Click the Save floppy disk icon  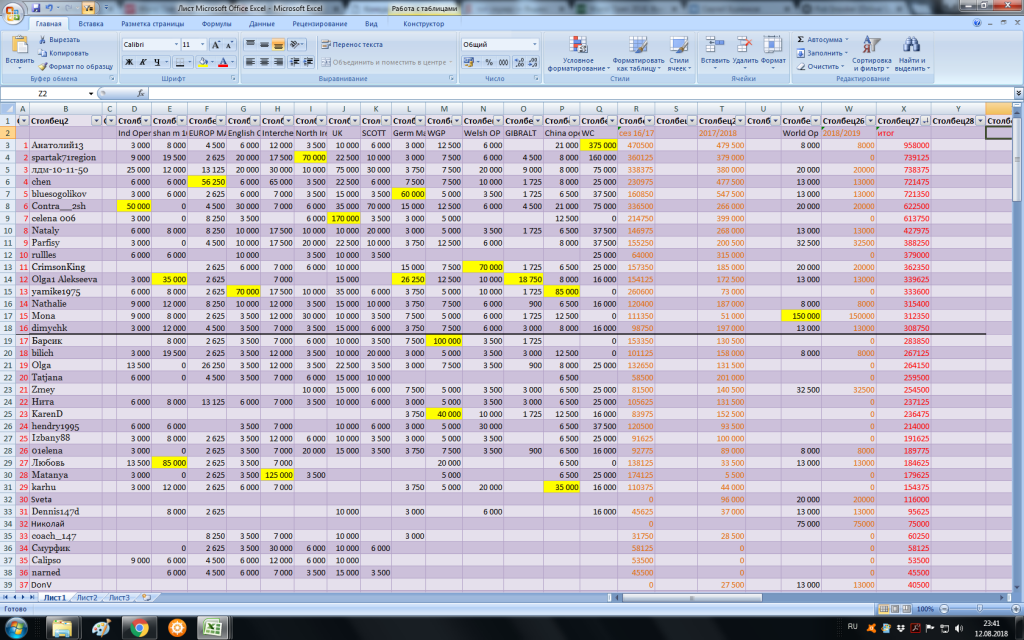click(x=36, y=8)
